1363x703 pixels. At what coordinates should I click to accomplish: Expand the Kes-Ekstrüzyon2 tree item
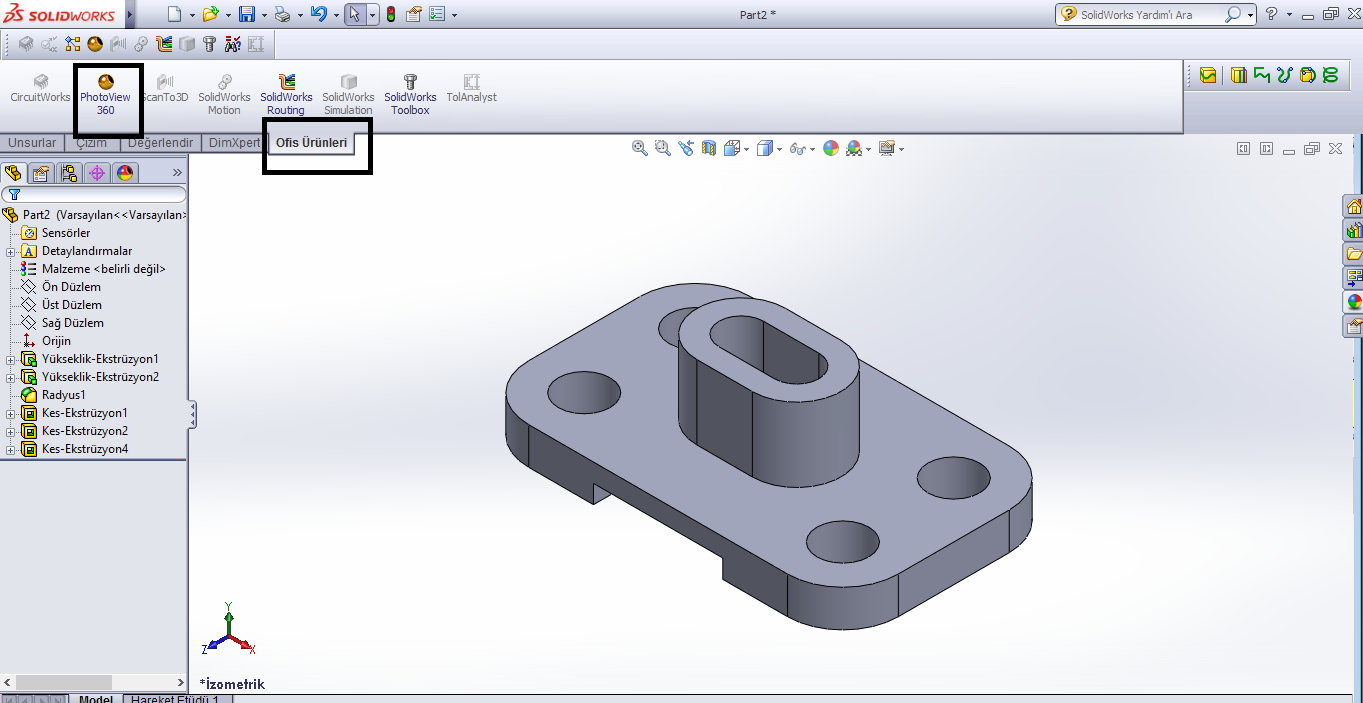tap(9, 430)
